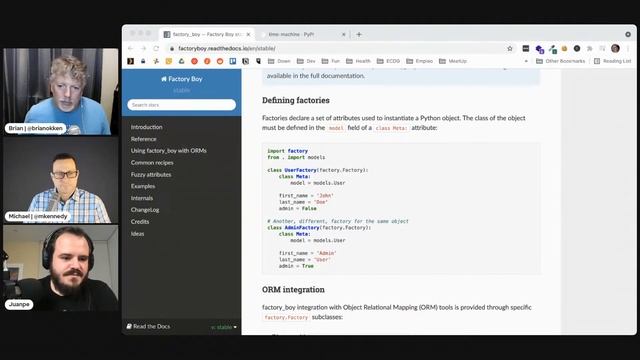Open Credits in the sidebar
The width and height of the screenshot is (640, 360).
click(x=140, y=222)
